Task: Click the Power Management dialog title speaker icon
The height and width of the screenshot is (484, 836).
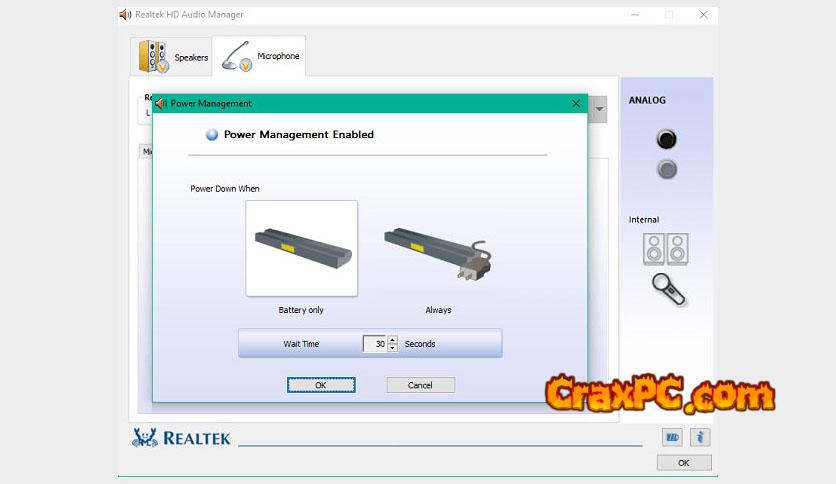Action: point(161,103)
